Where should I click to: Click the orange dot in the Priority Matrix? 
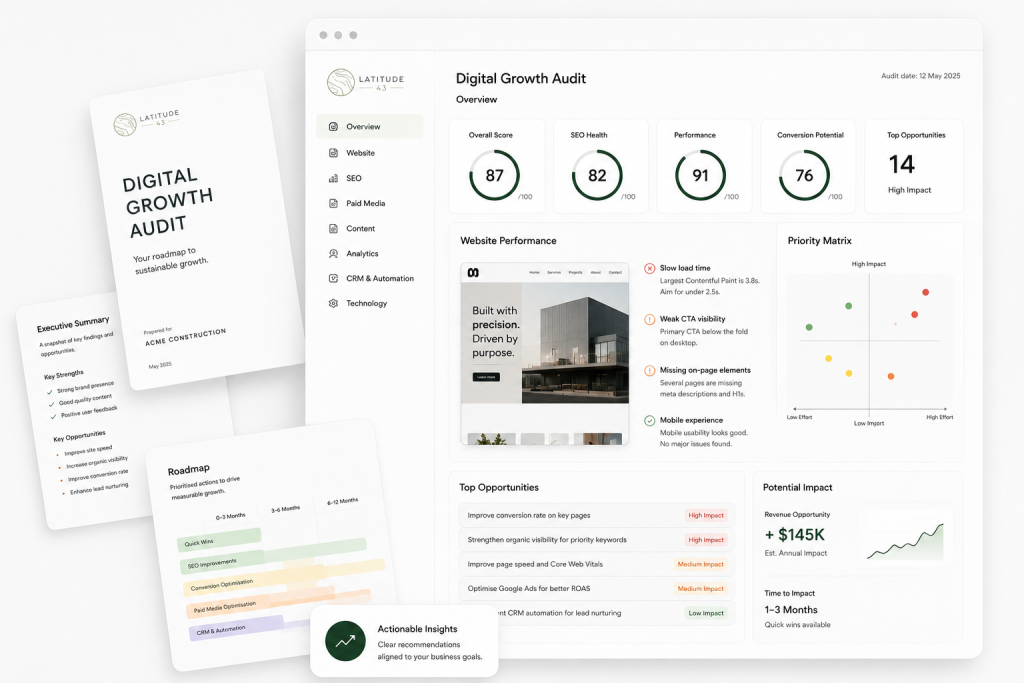tap(891, 376)
